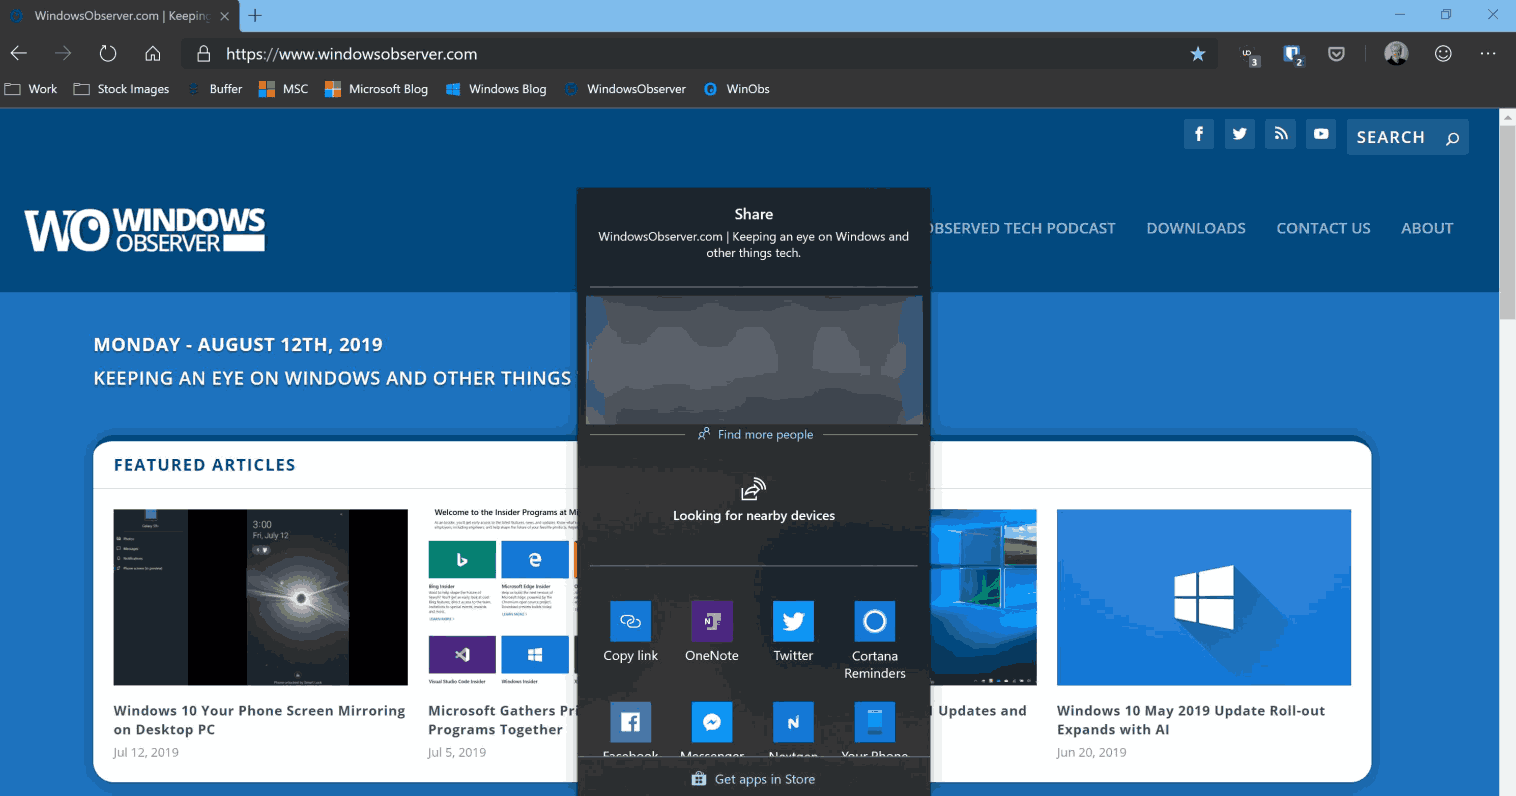View site info via padlock icon

tap(203, 54)
